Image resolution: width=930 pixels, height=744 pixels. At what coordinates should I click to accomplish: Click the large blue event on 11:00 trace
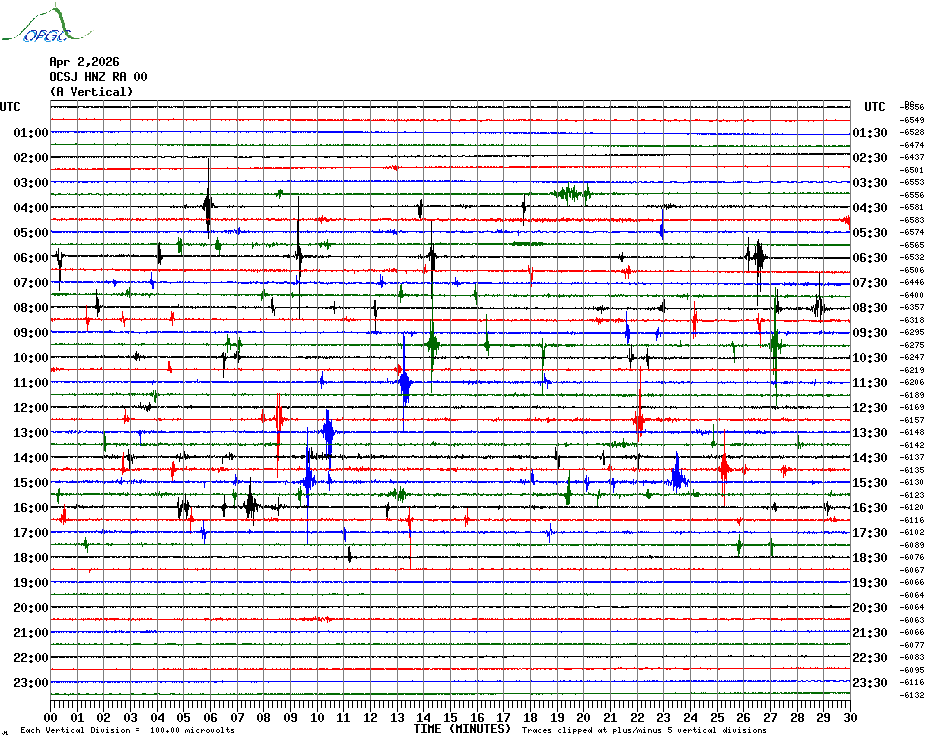405,382
